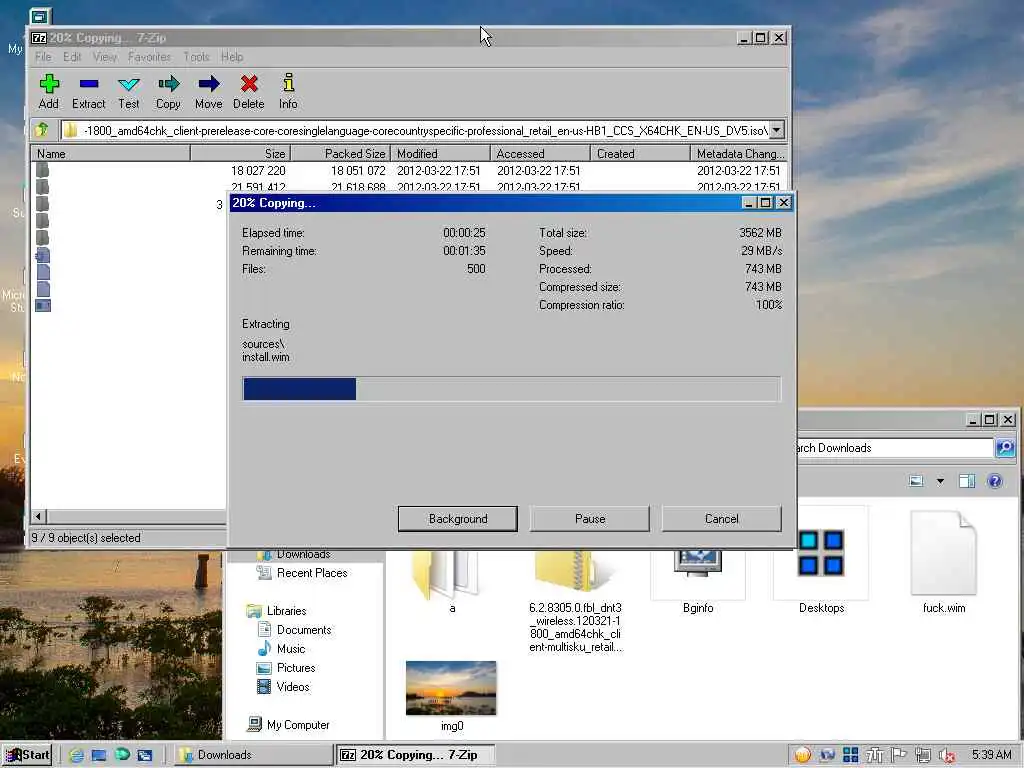Sort file list by Accessed column

point(540,153)
